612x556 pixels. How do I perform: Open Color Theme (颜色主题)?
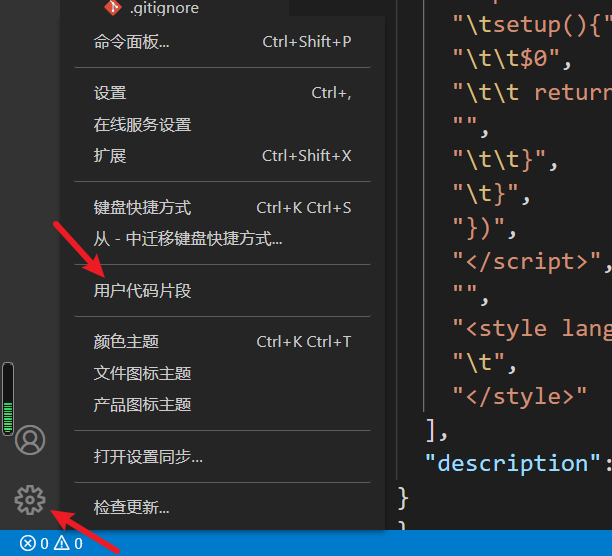pyautogui.click(x=222, y=342)
